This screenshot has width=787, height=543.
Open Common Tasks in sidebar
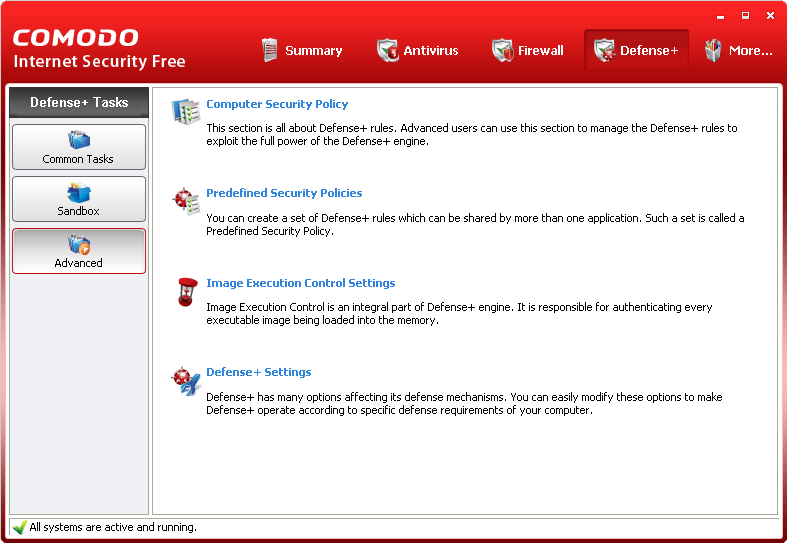click(79, 147)
